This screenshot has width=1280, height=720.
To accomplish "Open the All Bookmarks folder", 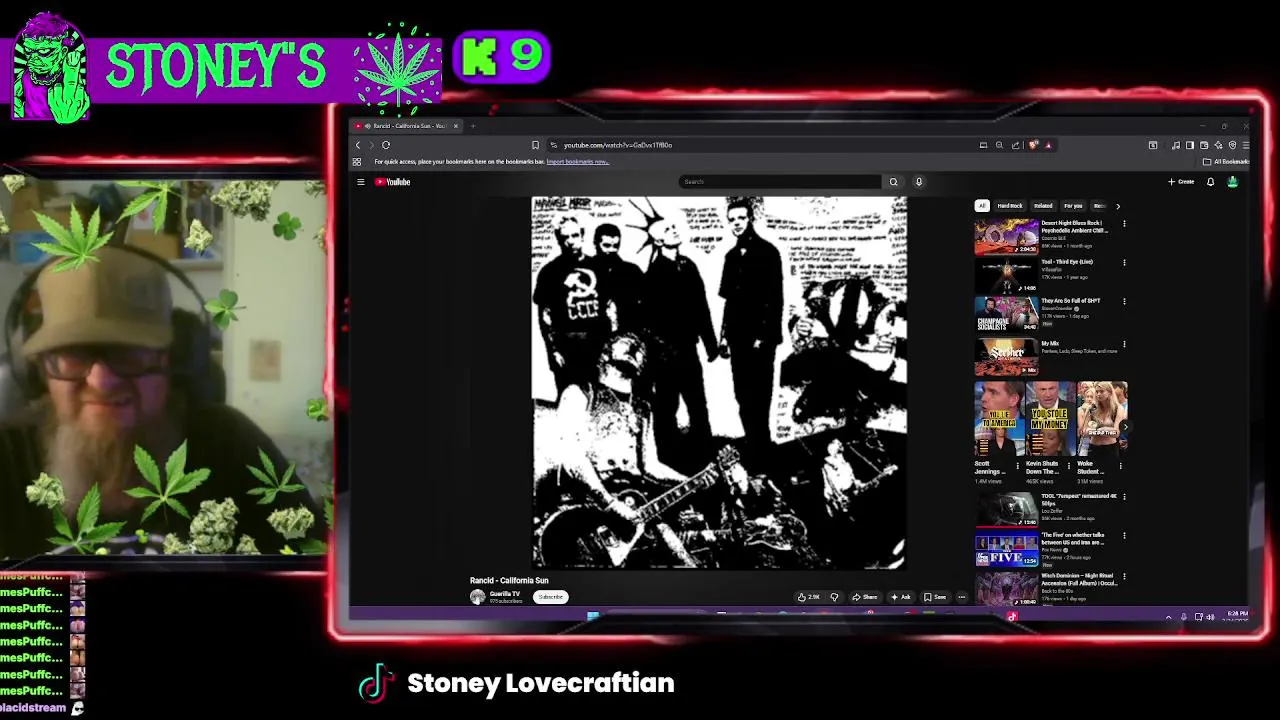I will point(1226,162).
